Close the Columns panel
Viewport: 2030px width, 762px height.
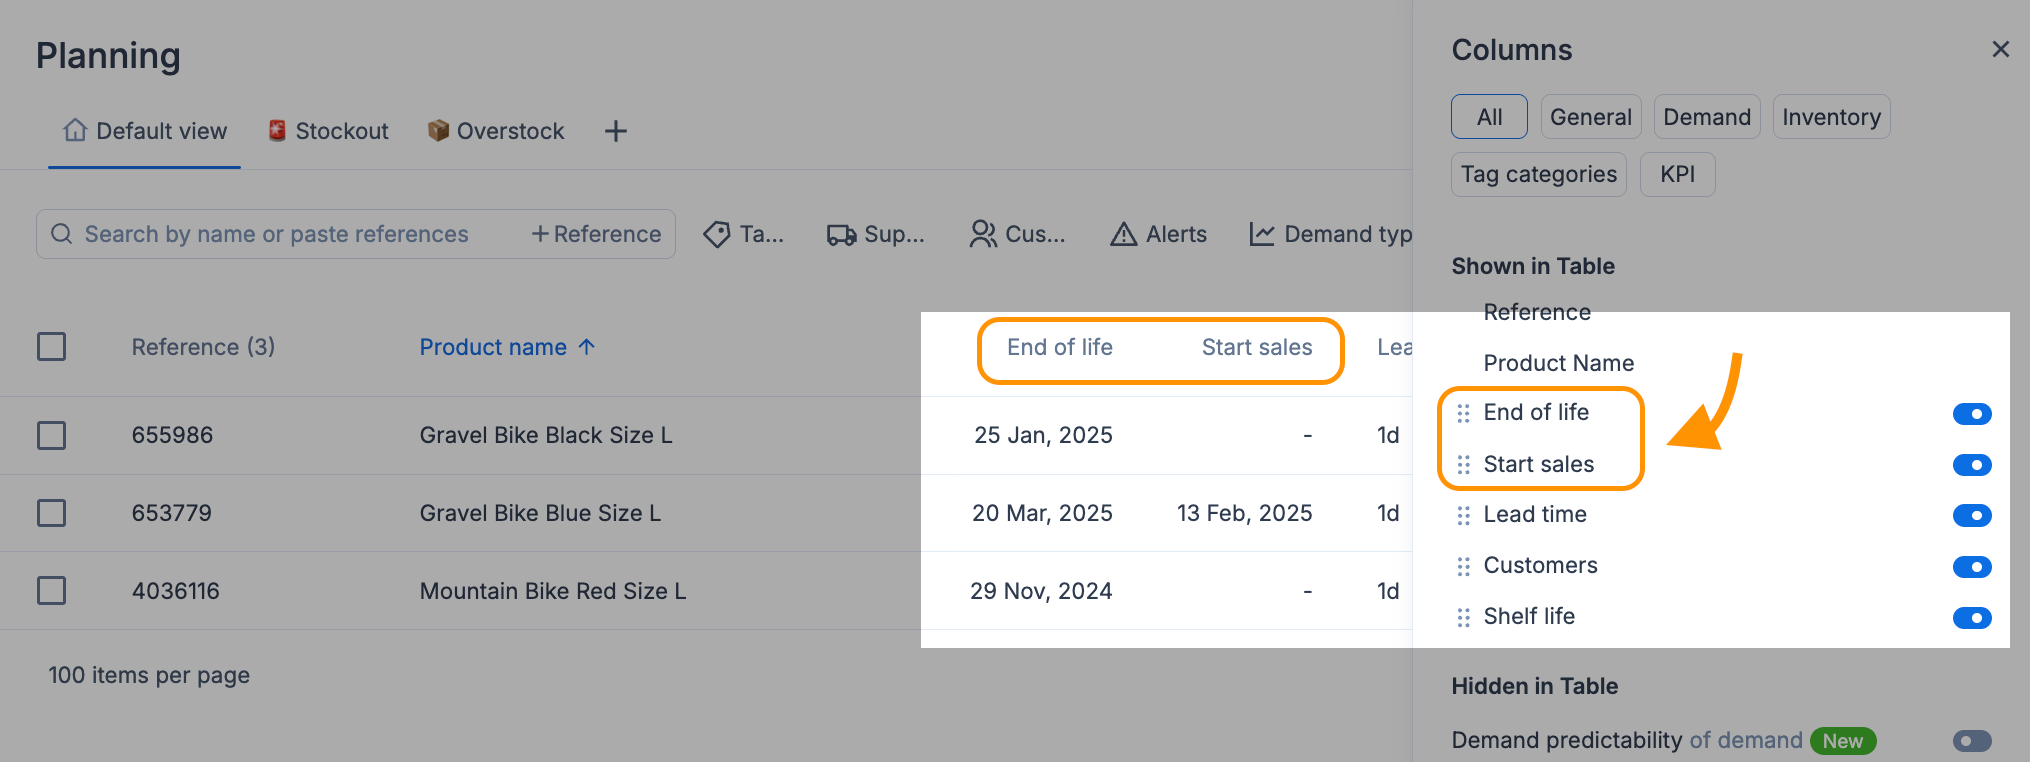2000,49
